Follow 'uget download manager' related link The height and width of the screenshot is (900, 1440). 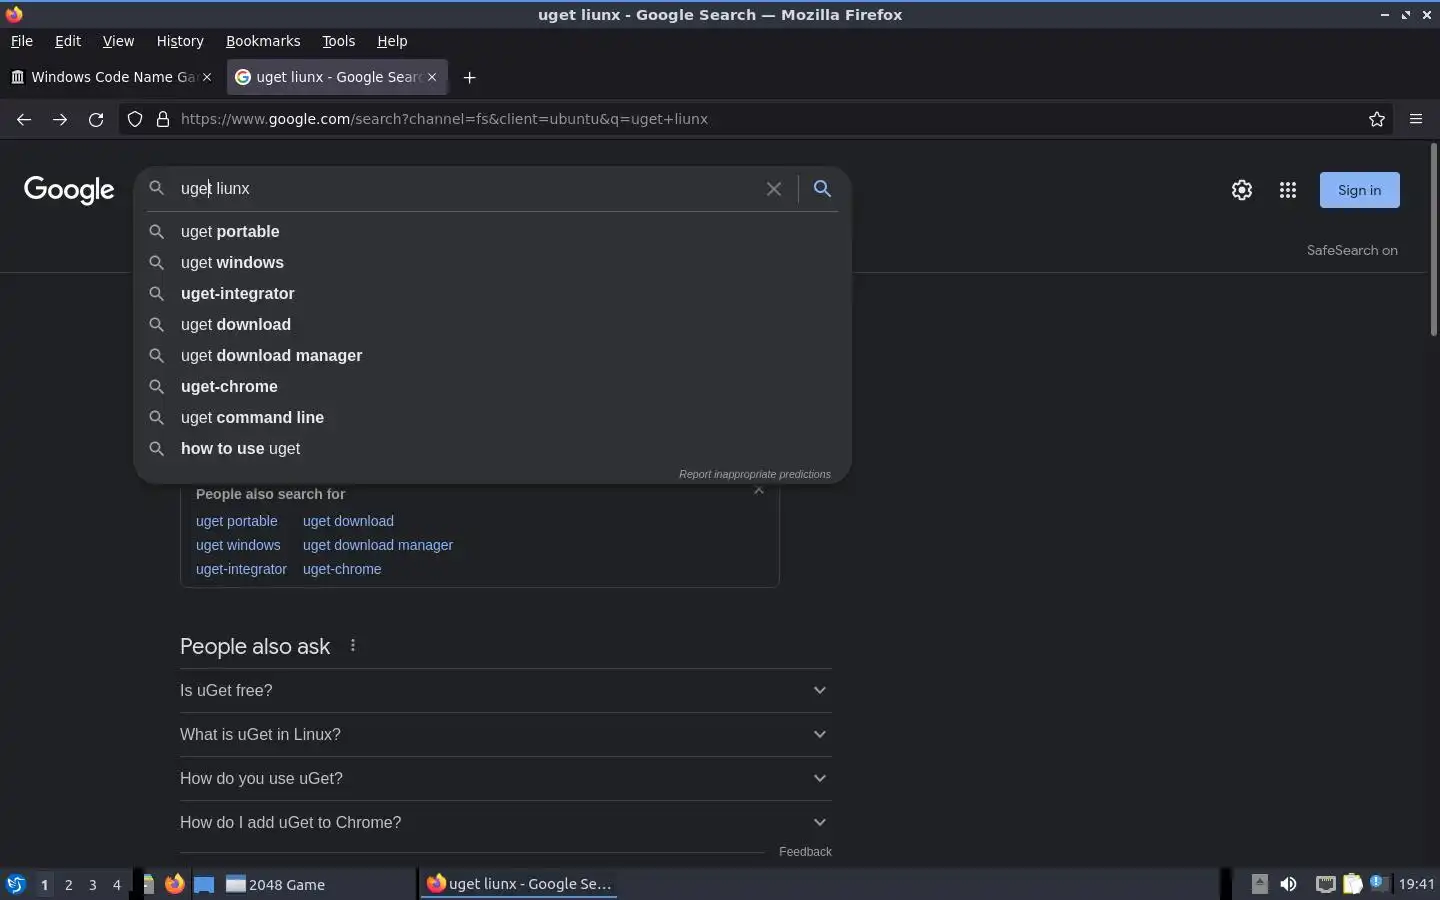click(378, 545)
